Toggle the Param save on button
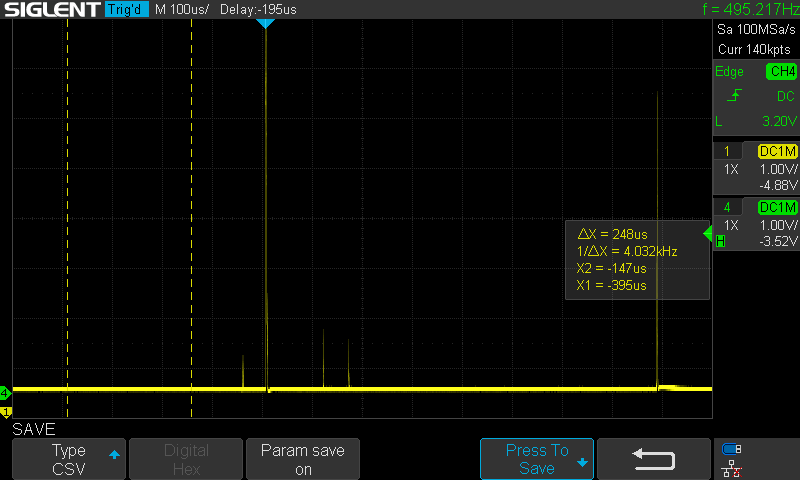 tap(303, 459)
